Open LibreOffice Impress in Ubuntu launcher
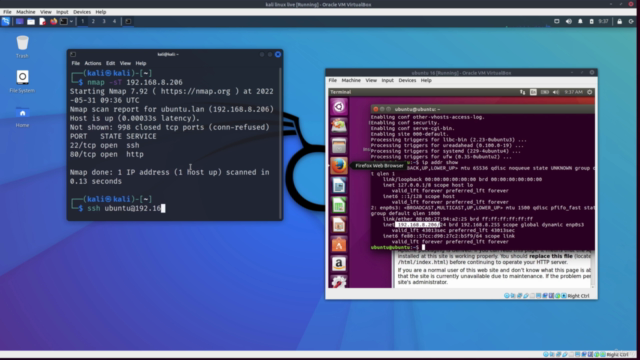Viewport: 640px width, 360px height. [x=339, y=224]
